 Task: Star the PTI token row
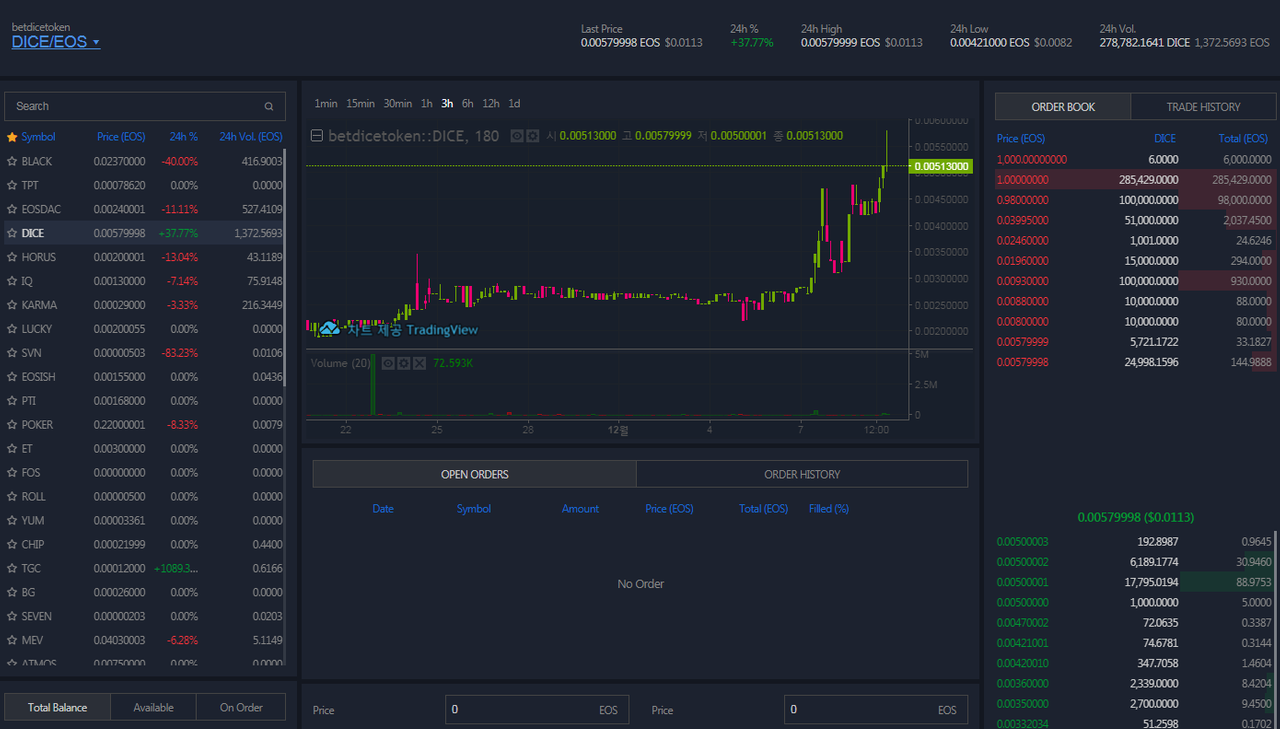(12, 401)
